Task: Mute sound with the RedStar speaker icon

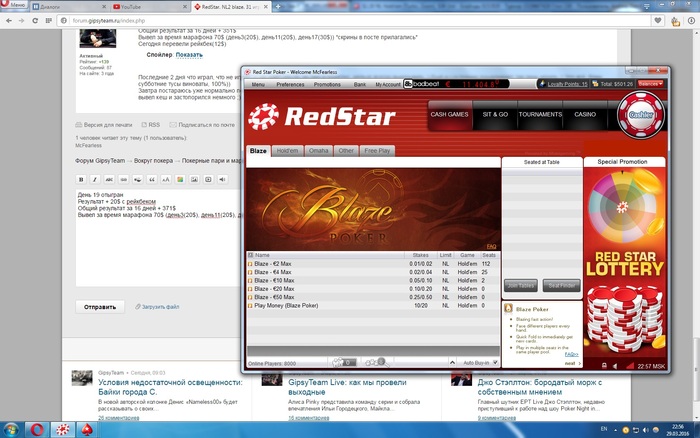Action: pos(616,366)
